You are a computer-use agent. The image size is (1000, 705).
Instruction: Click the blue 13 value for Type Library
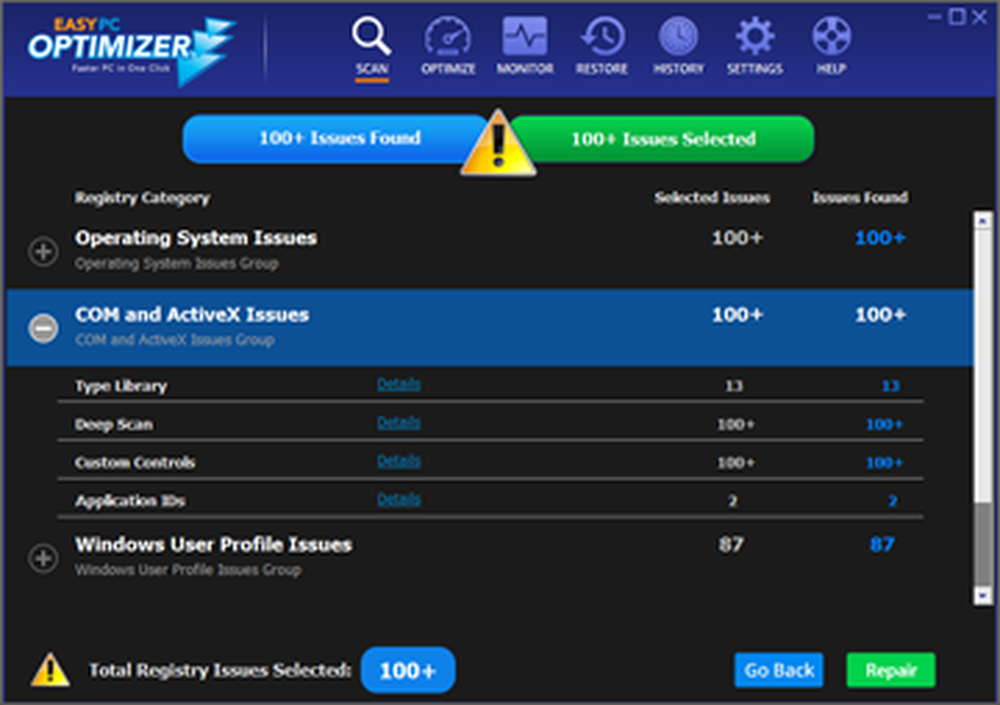click(x=890, y=386)
